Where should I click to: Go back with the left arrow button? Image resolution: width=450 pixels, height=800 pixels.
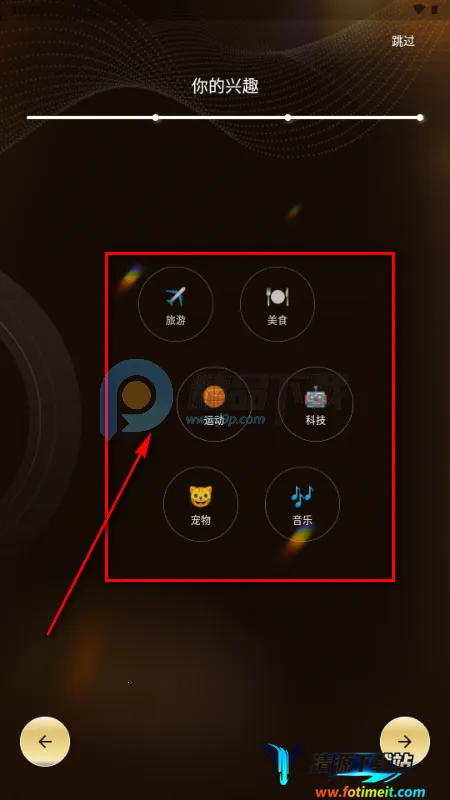coord(45,741)
